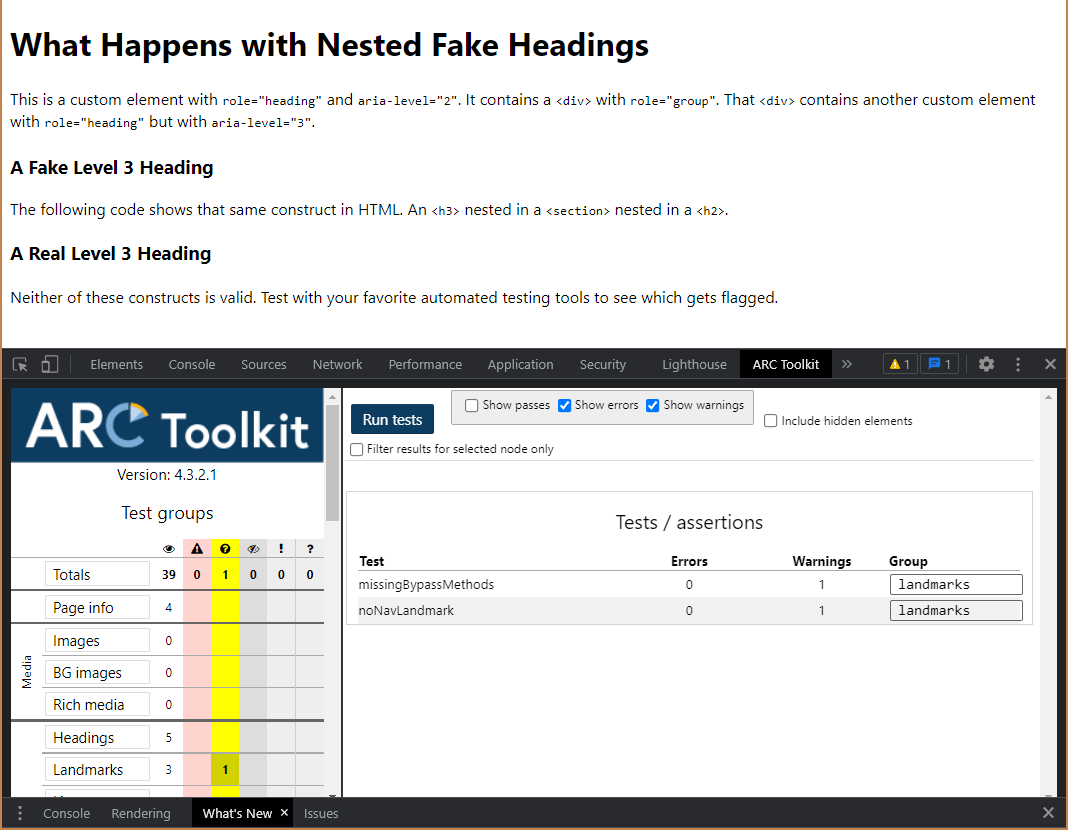Open the Console tab in bottom drawer
Viewport: 1068px width, 830px height.
tap(66, 813)
